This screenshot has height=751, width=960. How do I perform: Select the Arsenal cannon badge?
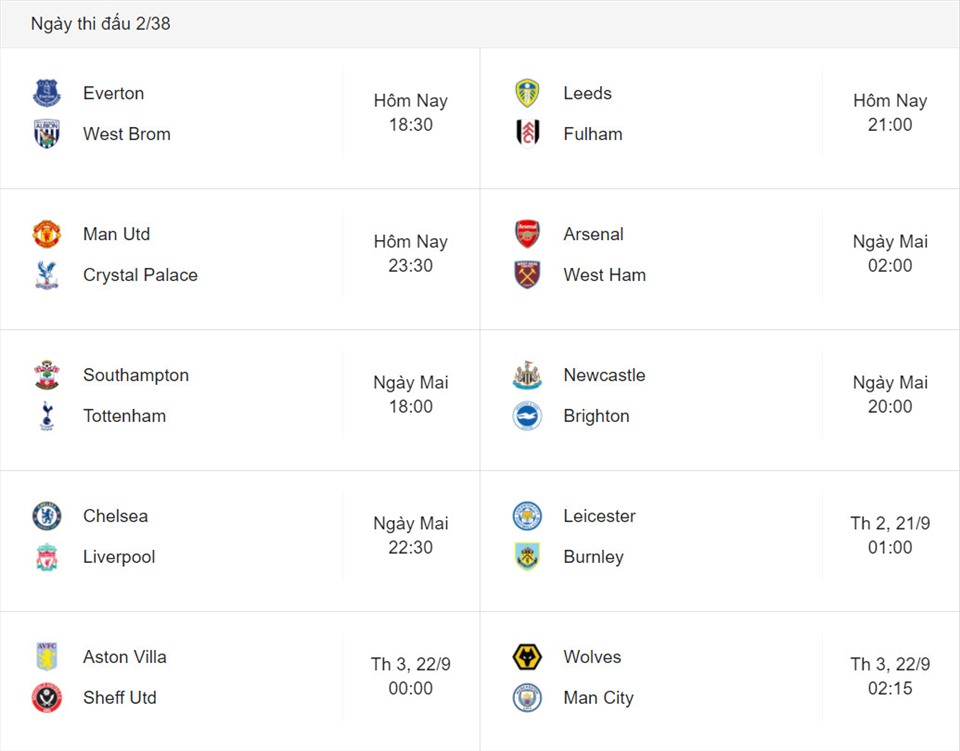point(527,234)
